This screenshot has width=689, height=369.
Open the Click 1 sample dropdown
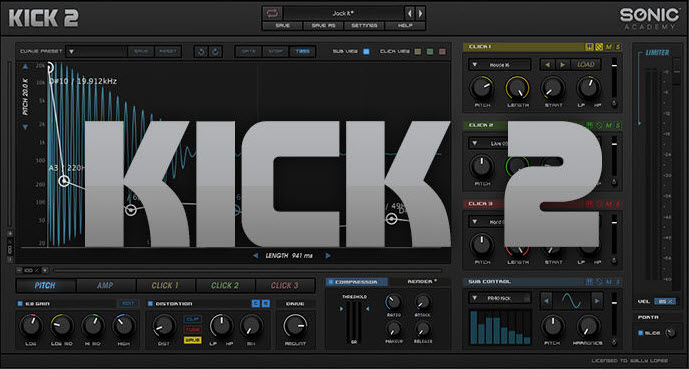coord(500,65)
